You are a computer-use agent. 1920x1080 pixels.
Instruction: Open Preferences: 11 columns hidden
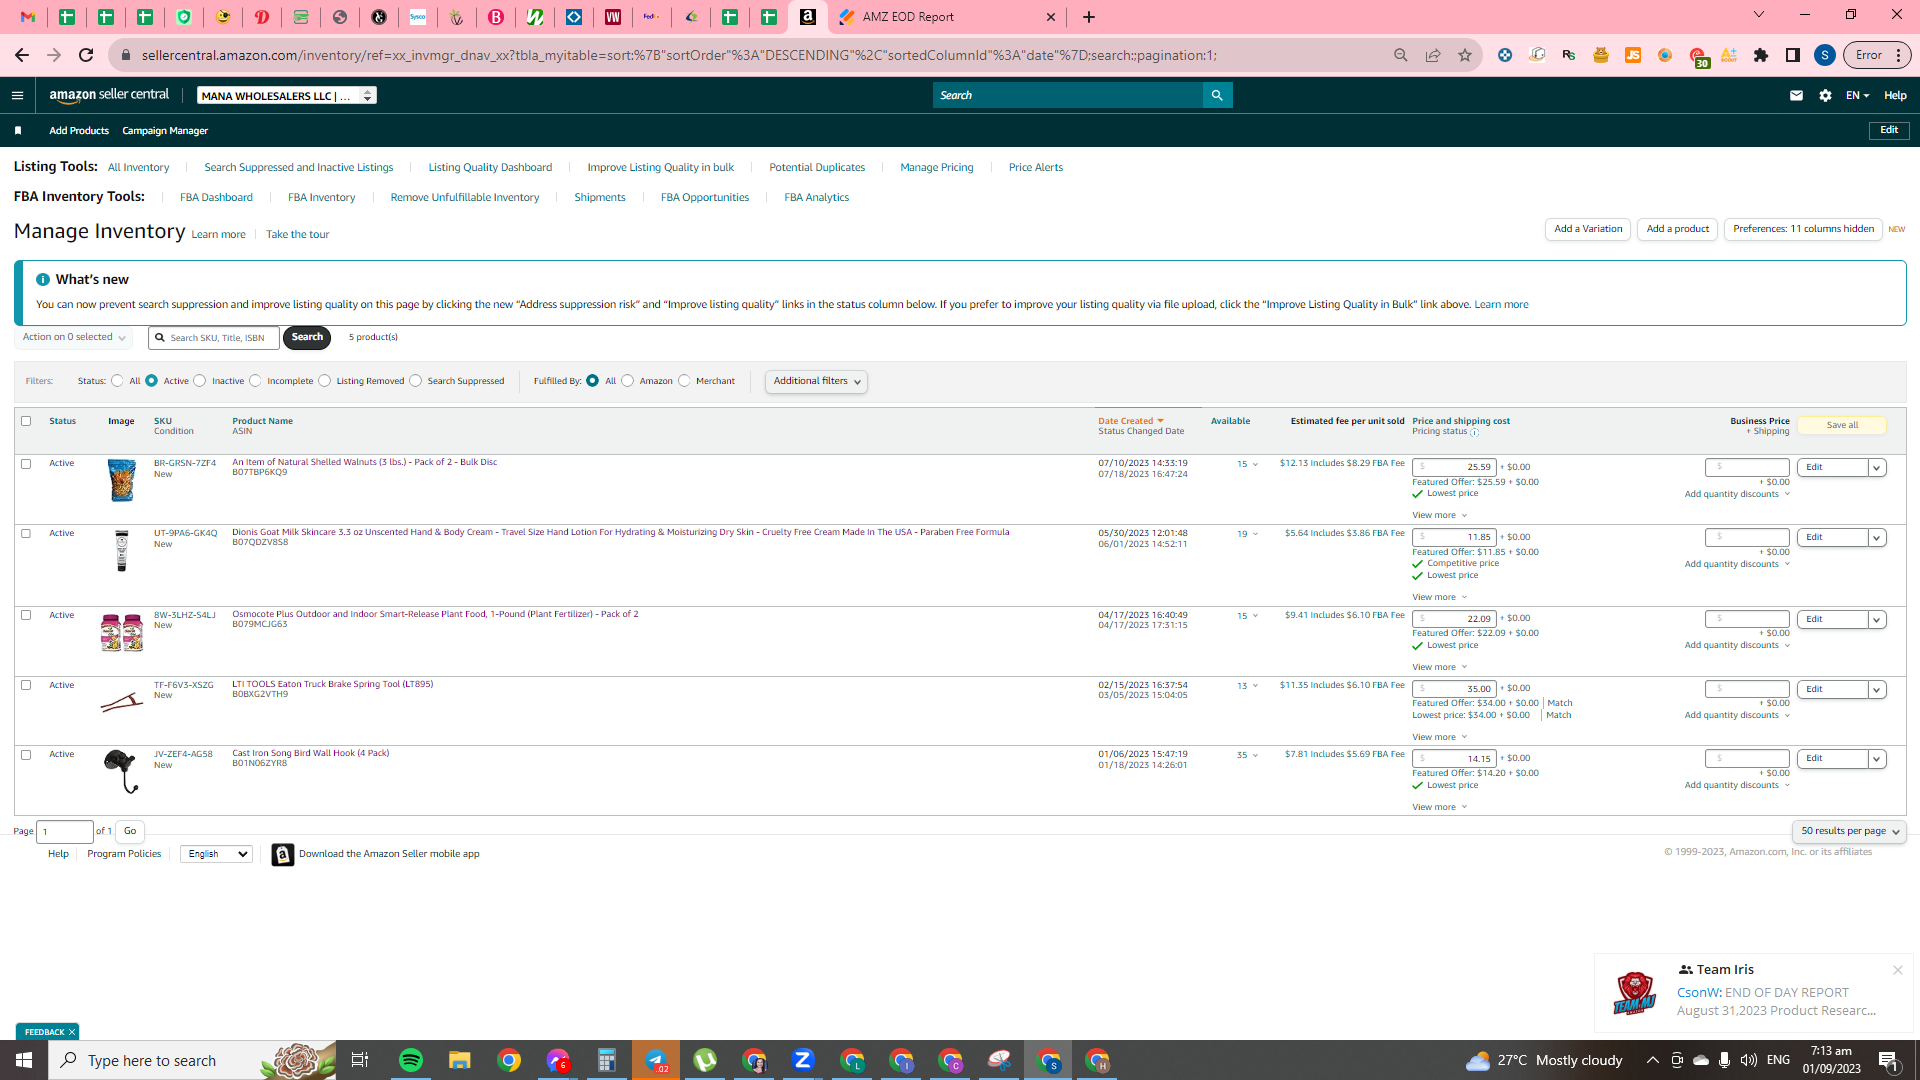click(1803, 230)
